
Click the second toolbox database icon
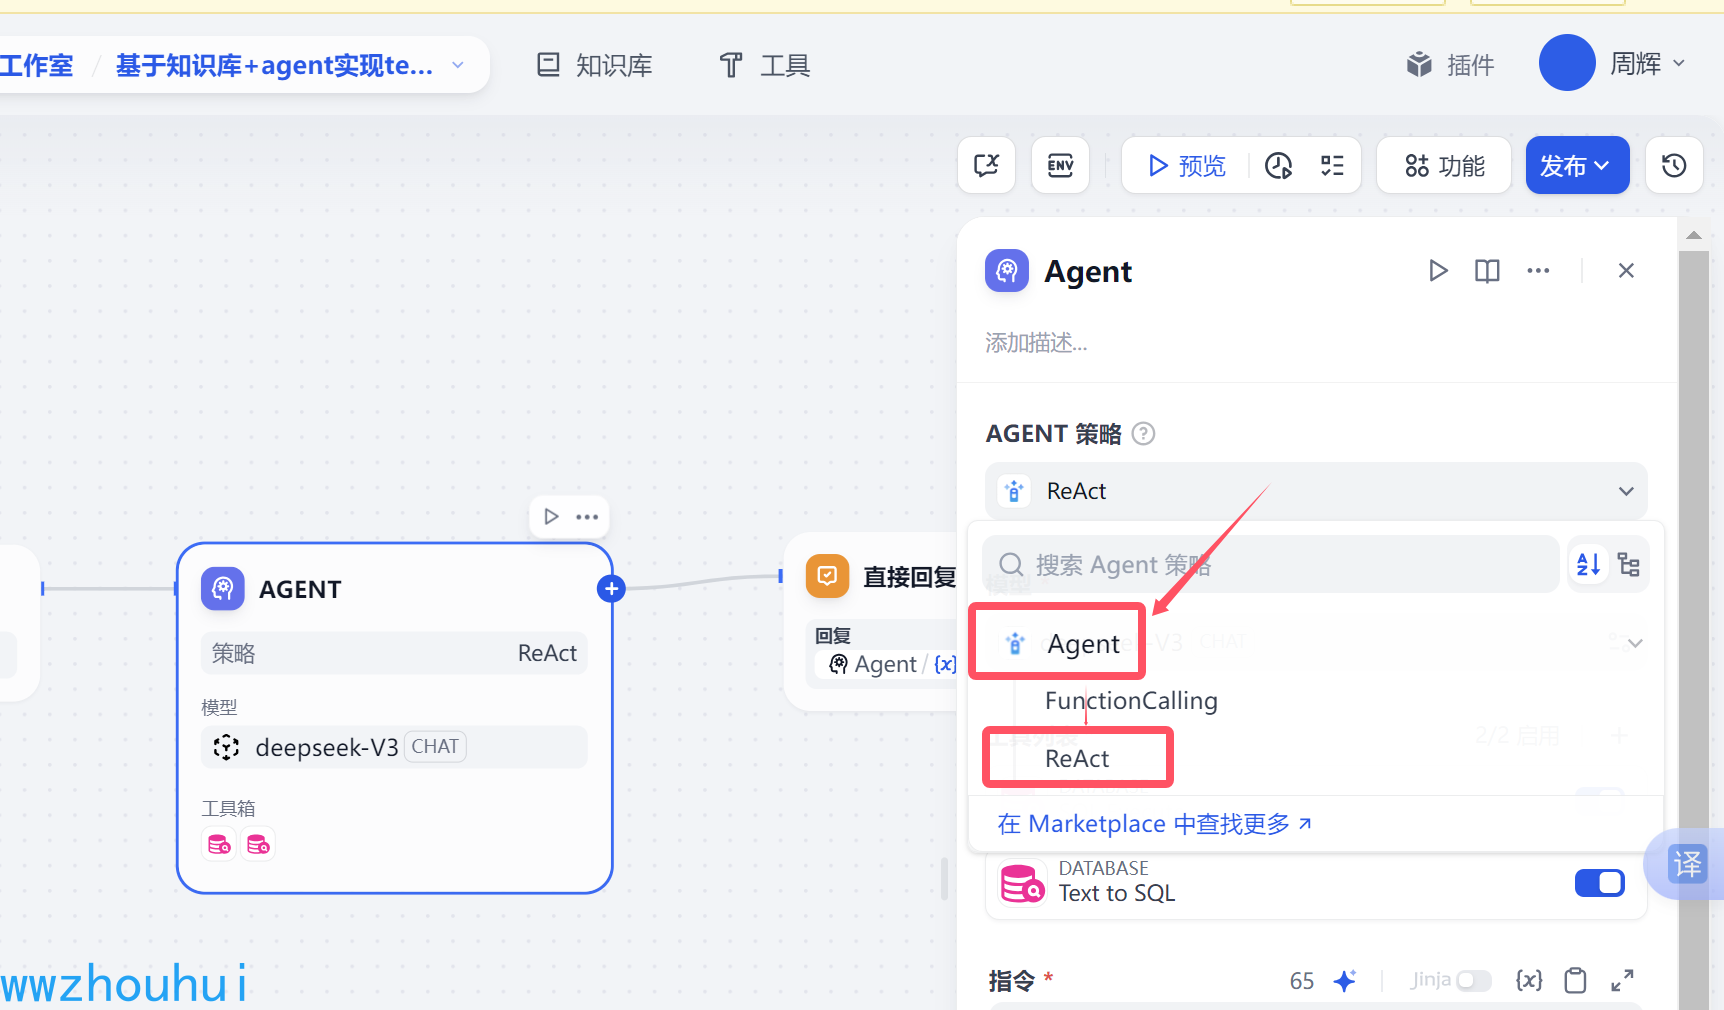click(x=258, y=845)
